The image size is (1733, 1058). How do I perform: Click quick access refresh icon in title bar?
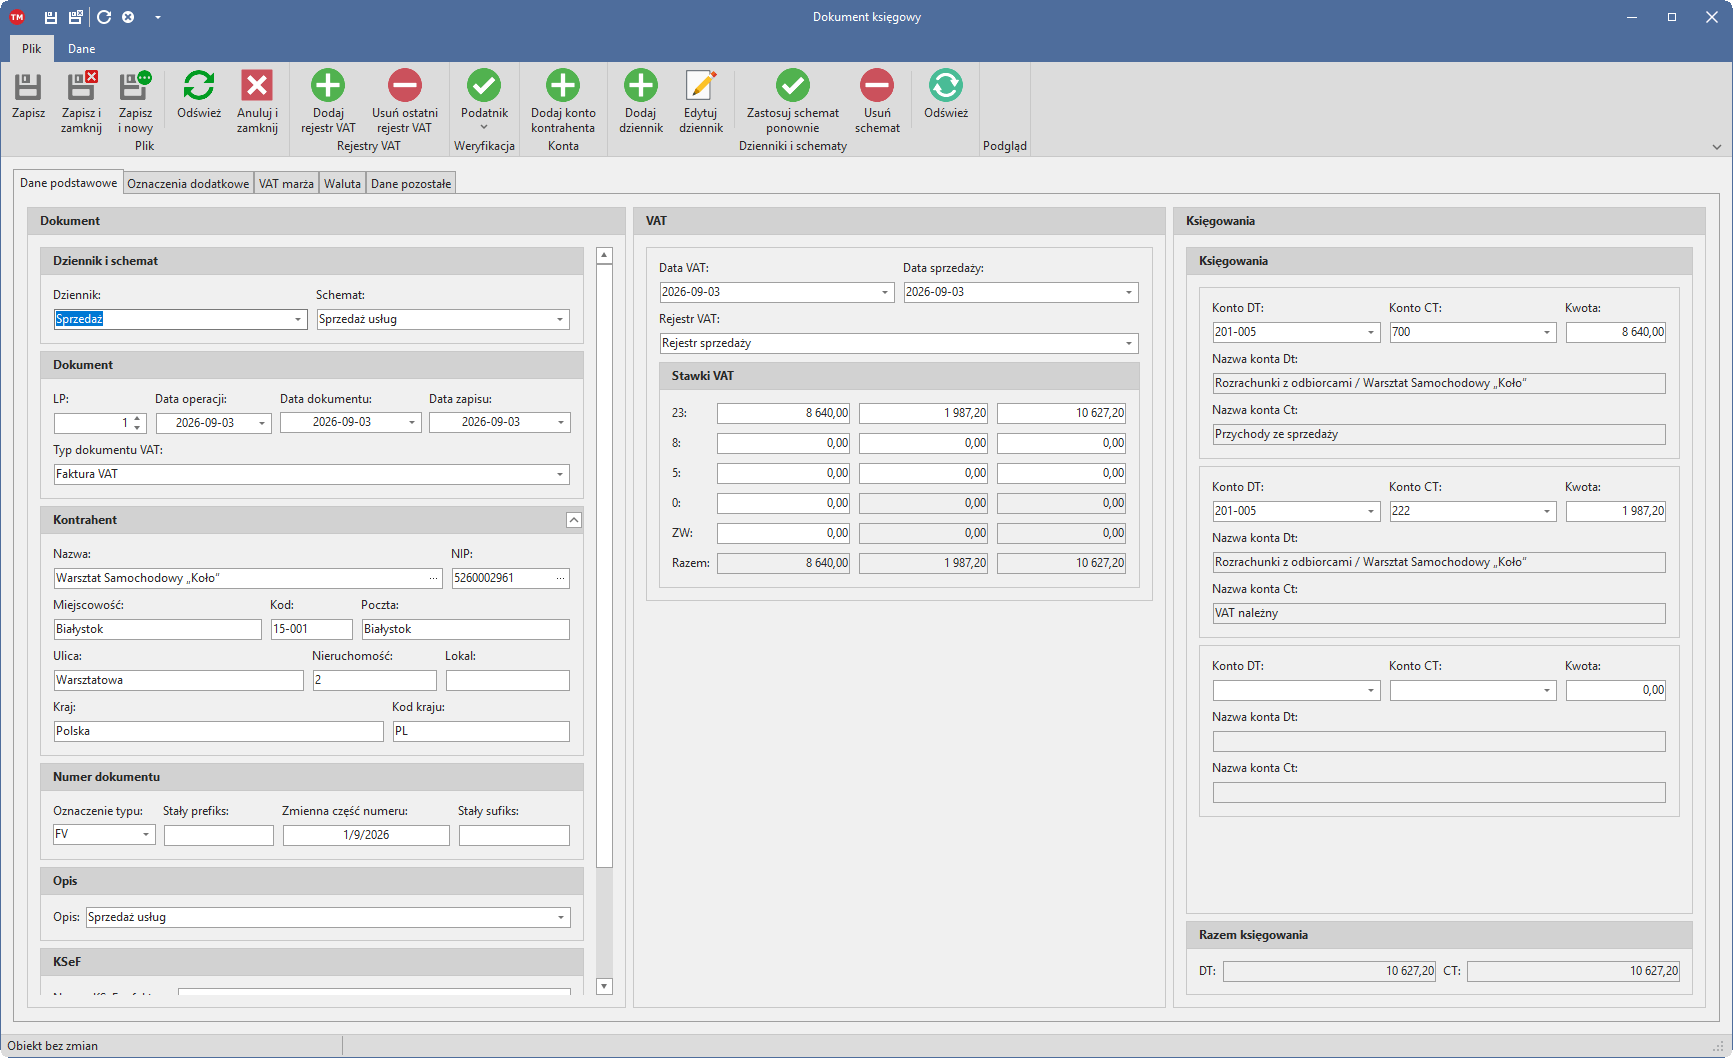(104, 17)
